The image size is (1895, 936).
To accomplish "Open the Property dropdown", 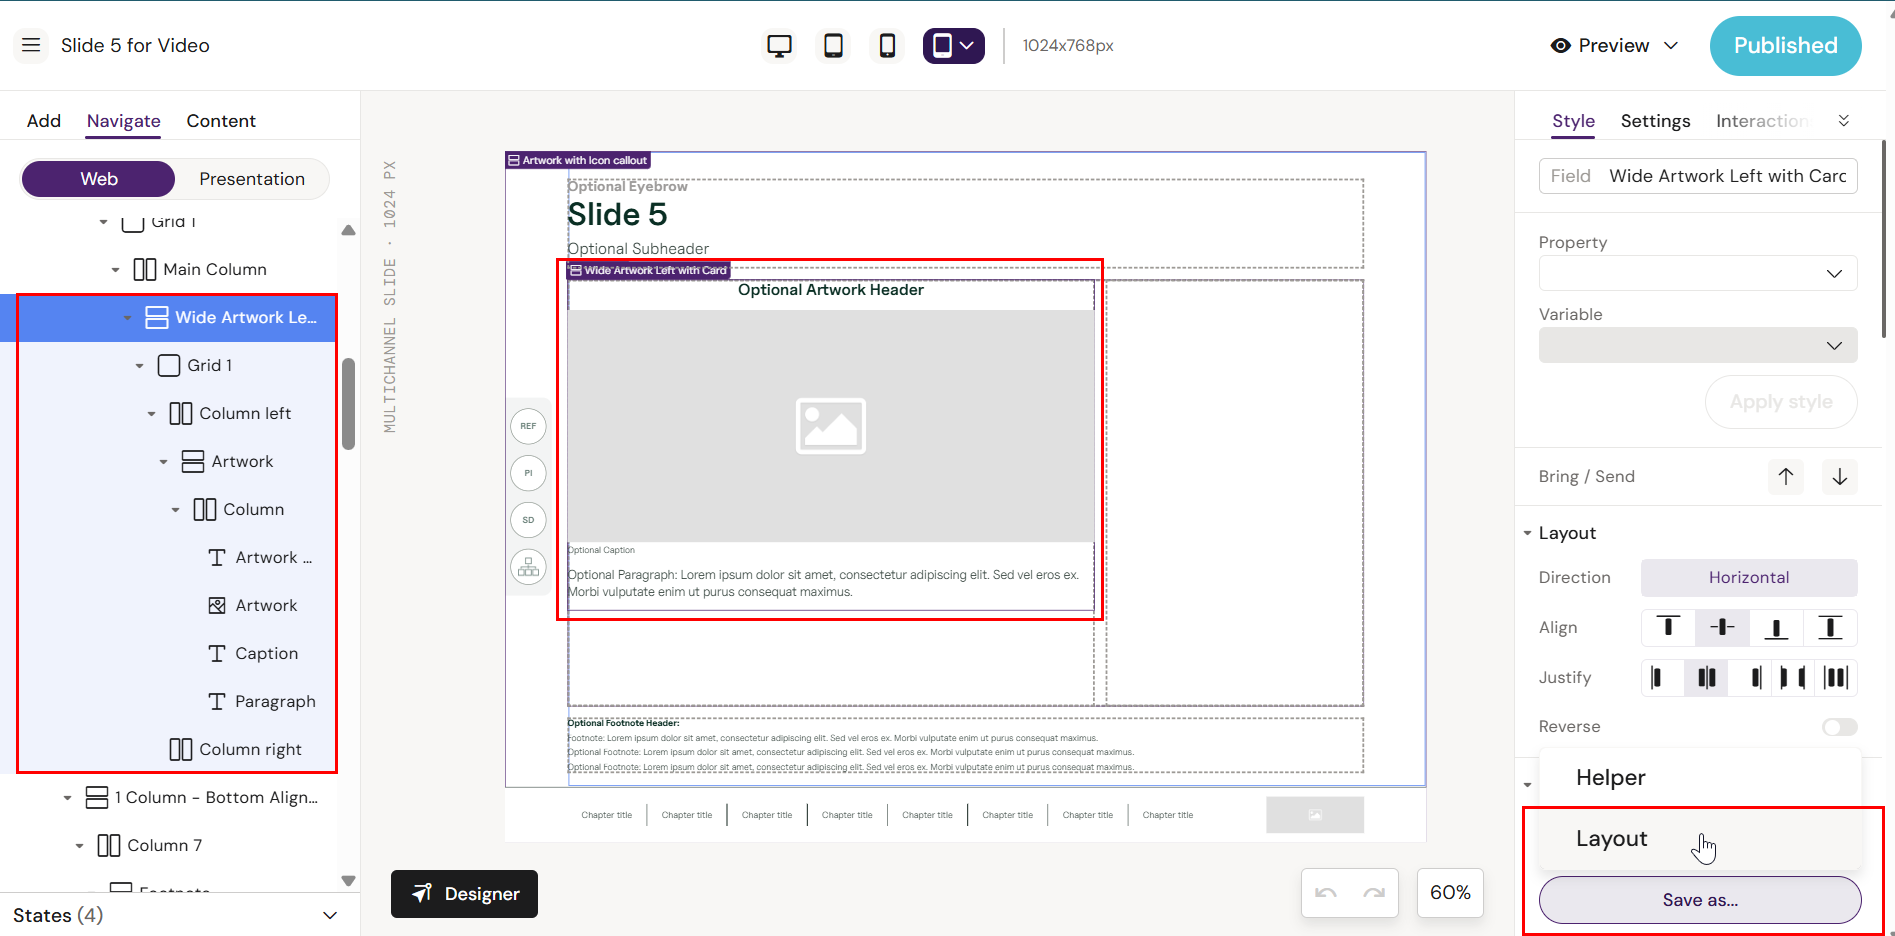I will pos(1697,273).
